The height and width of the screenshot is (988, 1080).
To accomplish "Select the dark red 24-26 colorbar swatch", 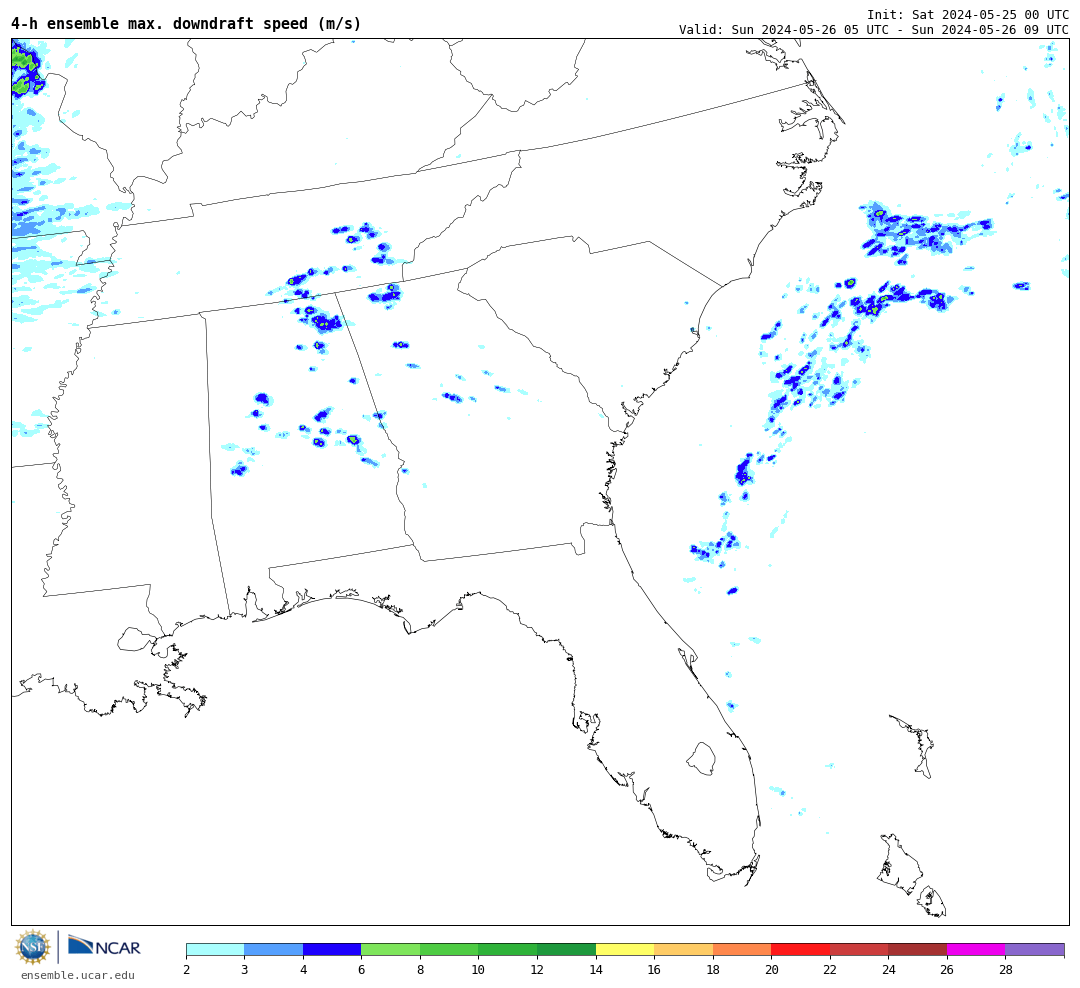I will pos(917,949).
